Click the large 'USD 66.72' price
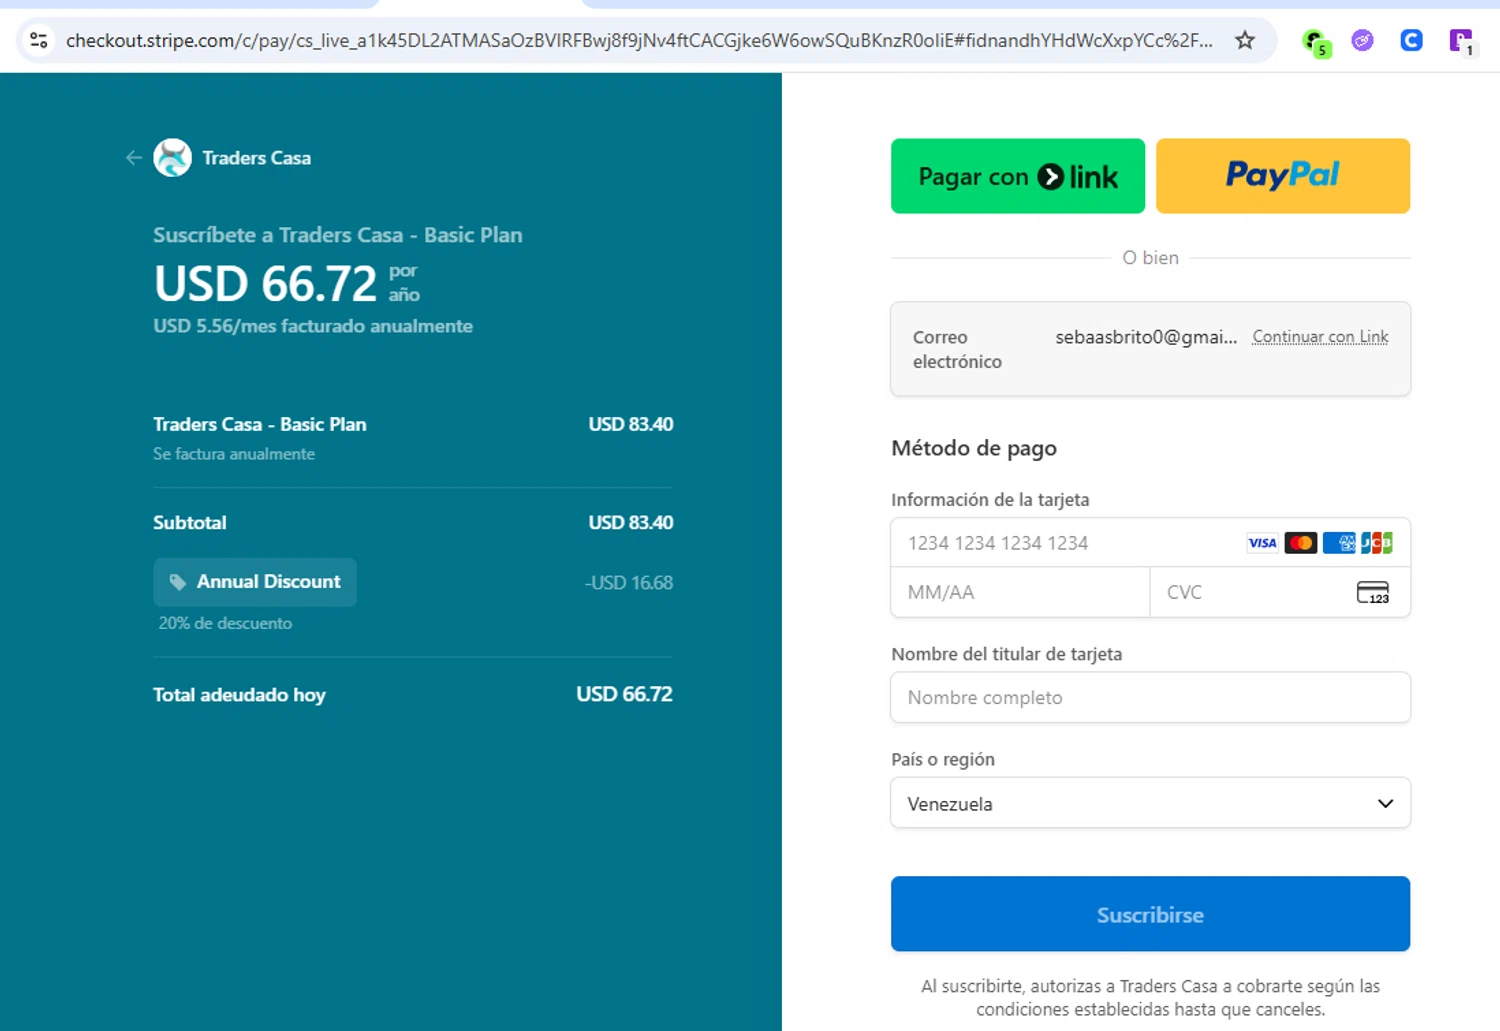The image size is (1500, 1031). (x=265, y=284)
